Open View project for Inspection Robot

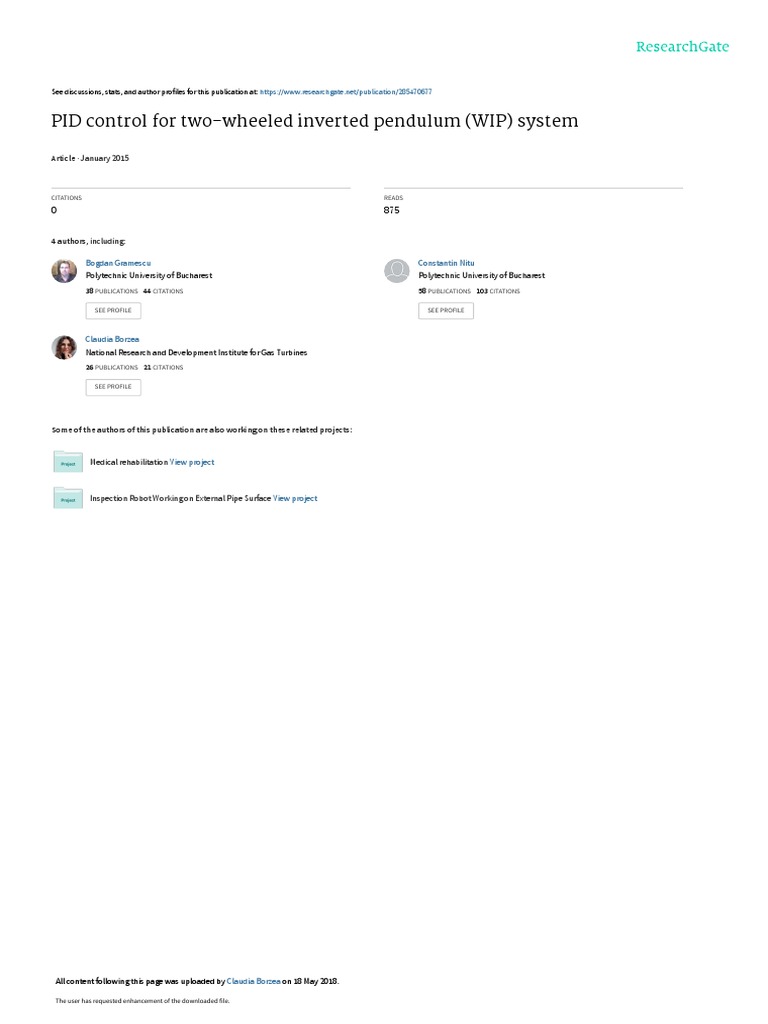coord(295,498)
